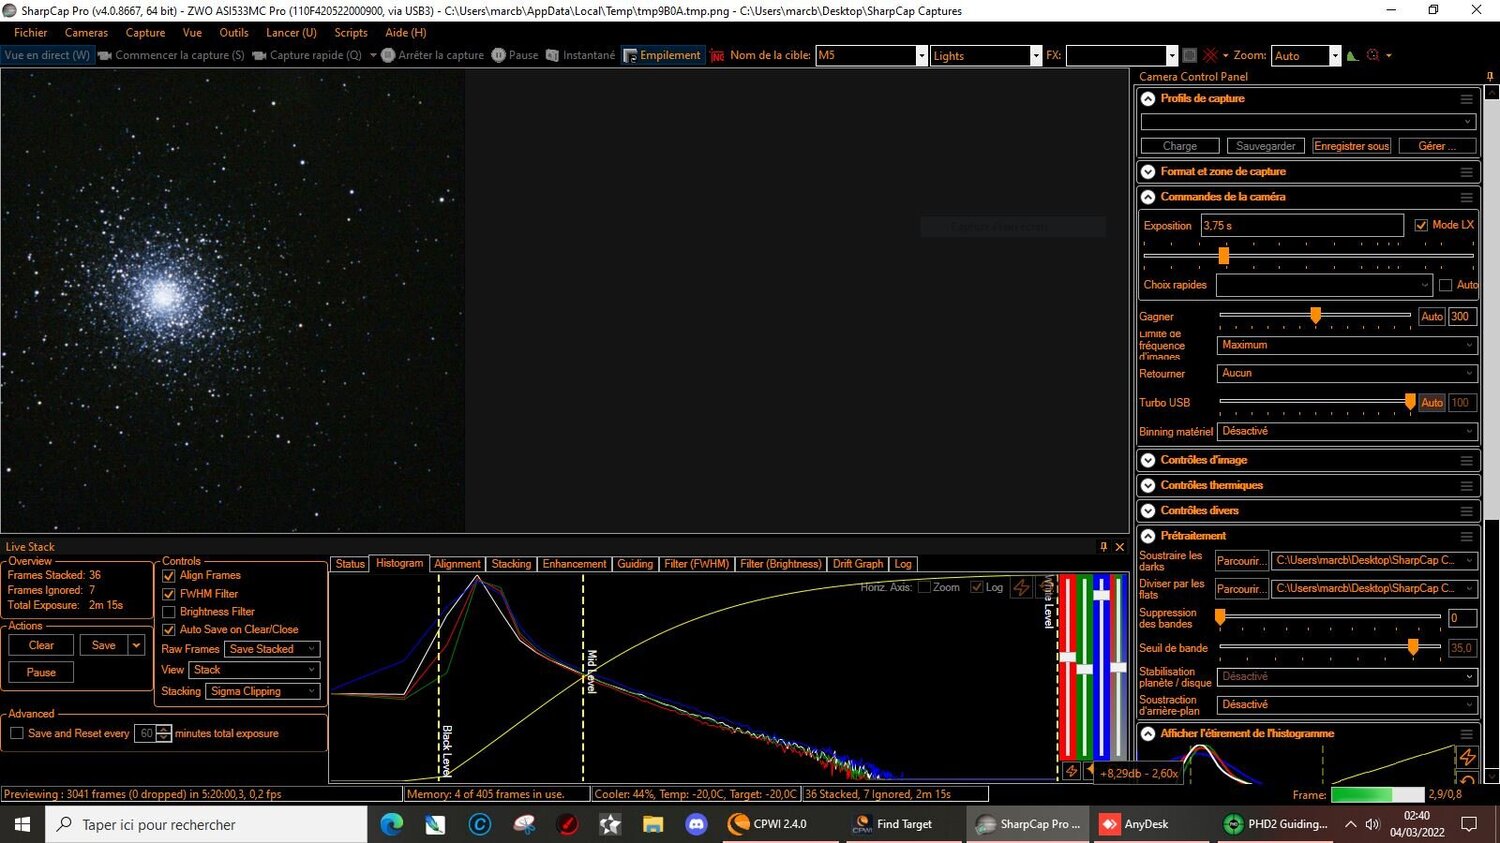Click Parcourir for Soustraire les darks
This screenshot has height=843, width=1500.
(x=1241, y=561)
